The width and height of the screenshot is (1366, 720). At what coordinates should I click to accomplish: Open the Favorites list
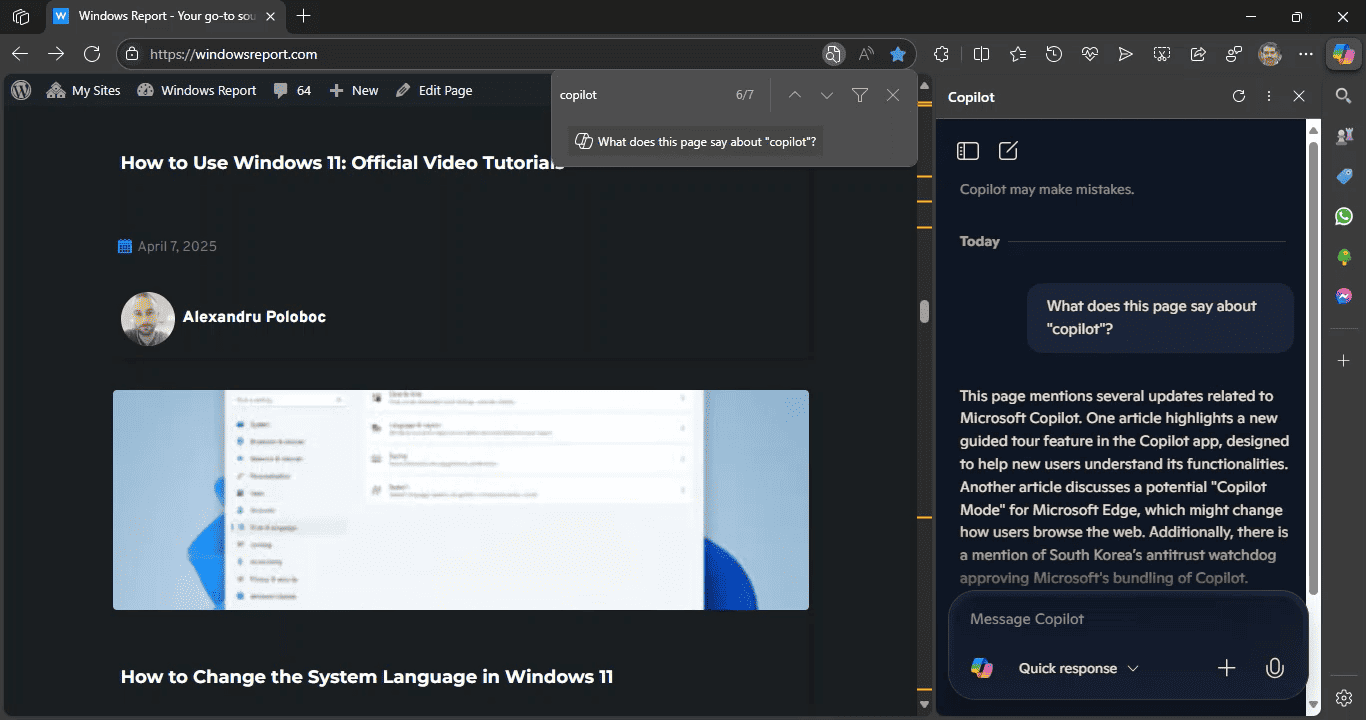click(x=1018, y=54)
